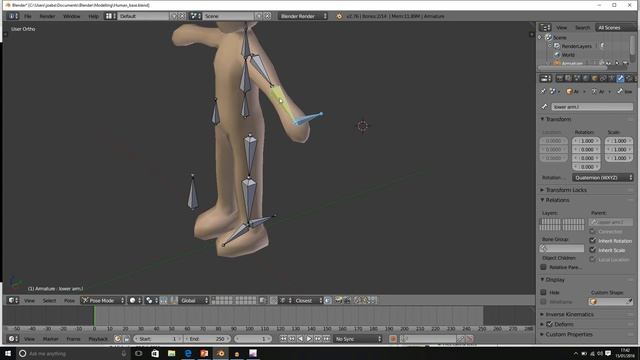Click the current frame slider field
The image size is (640, 360).
[x=253, y=339]
